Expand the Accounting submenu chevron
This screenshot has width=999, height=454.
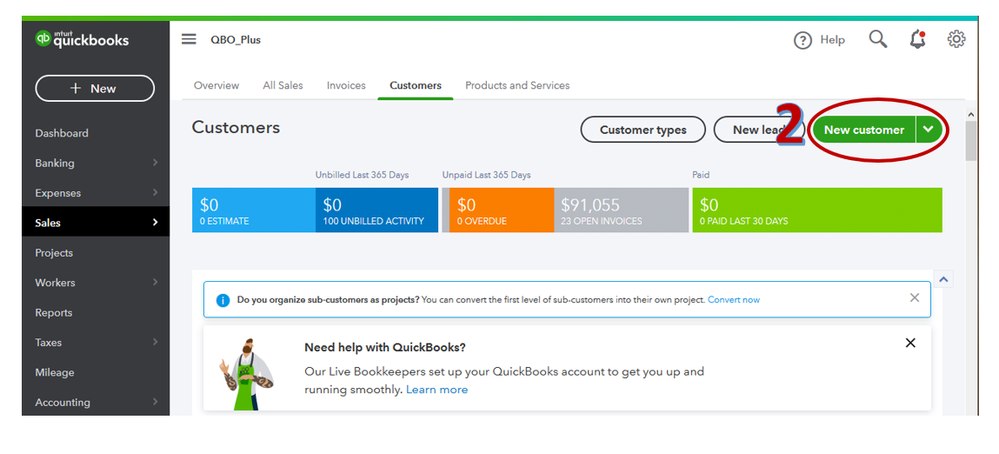155,402
